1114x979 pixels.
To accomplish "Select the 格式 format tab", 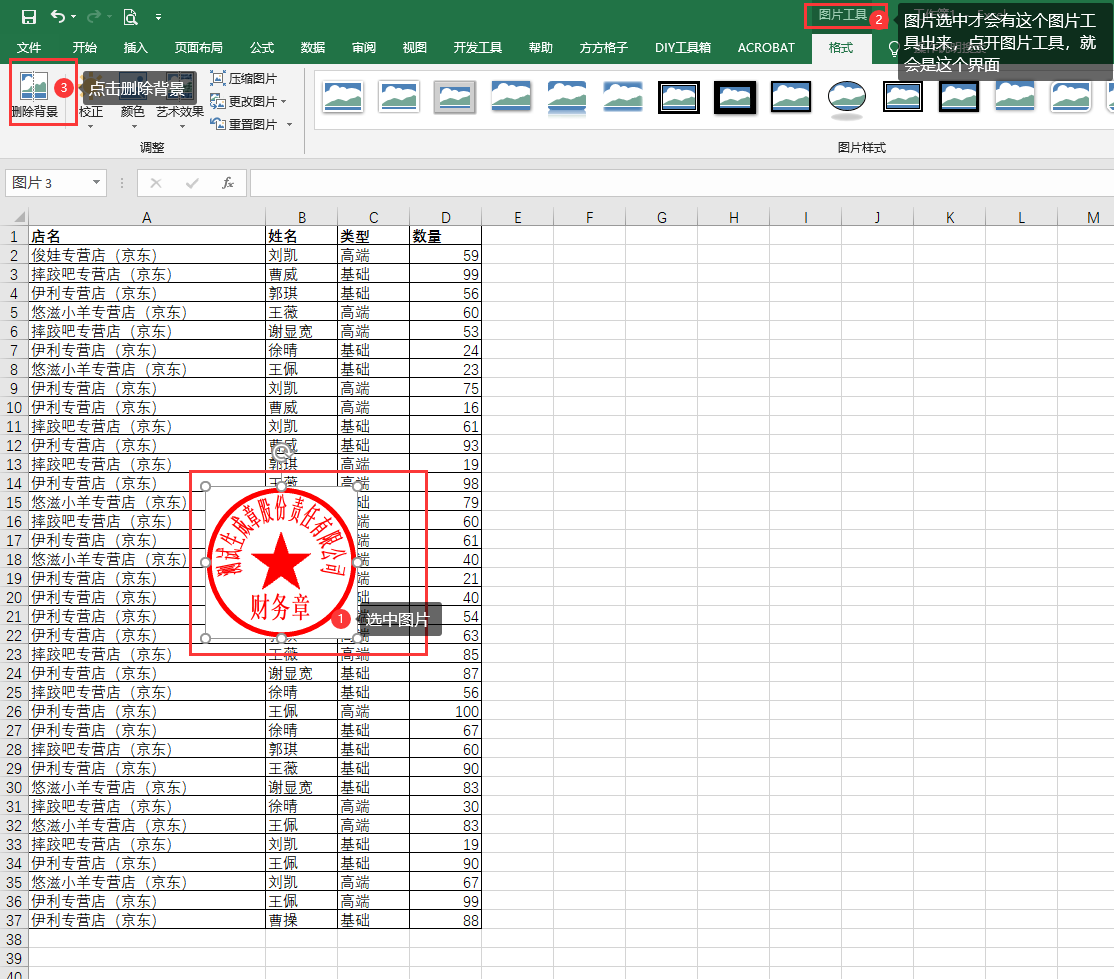I will tap(840, 48).
